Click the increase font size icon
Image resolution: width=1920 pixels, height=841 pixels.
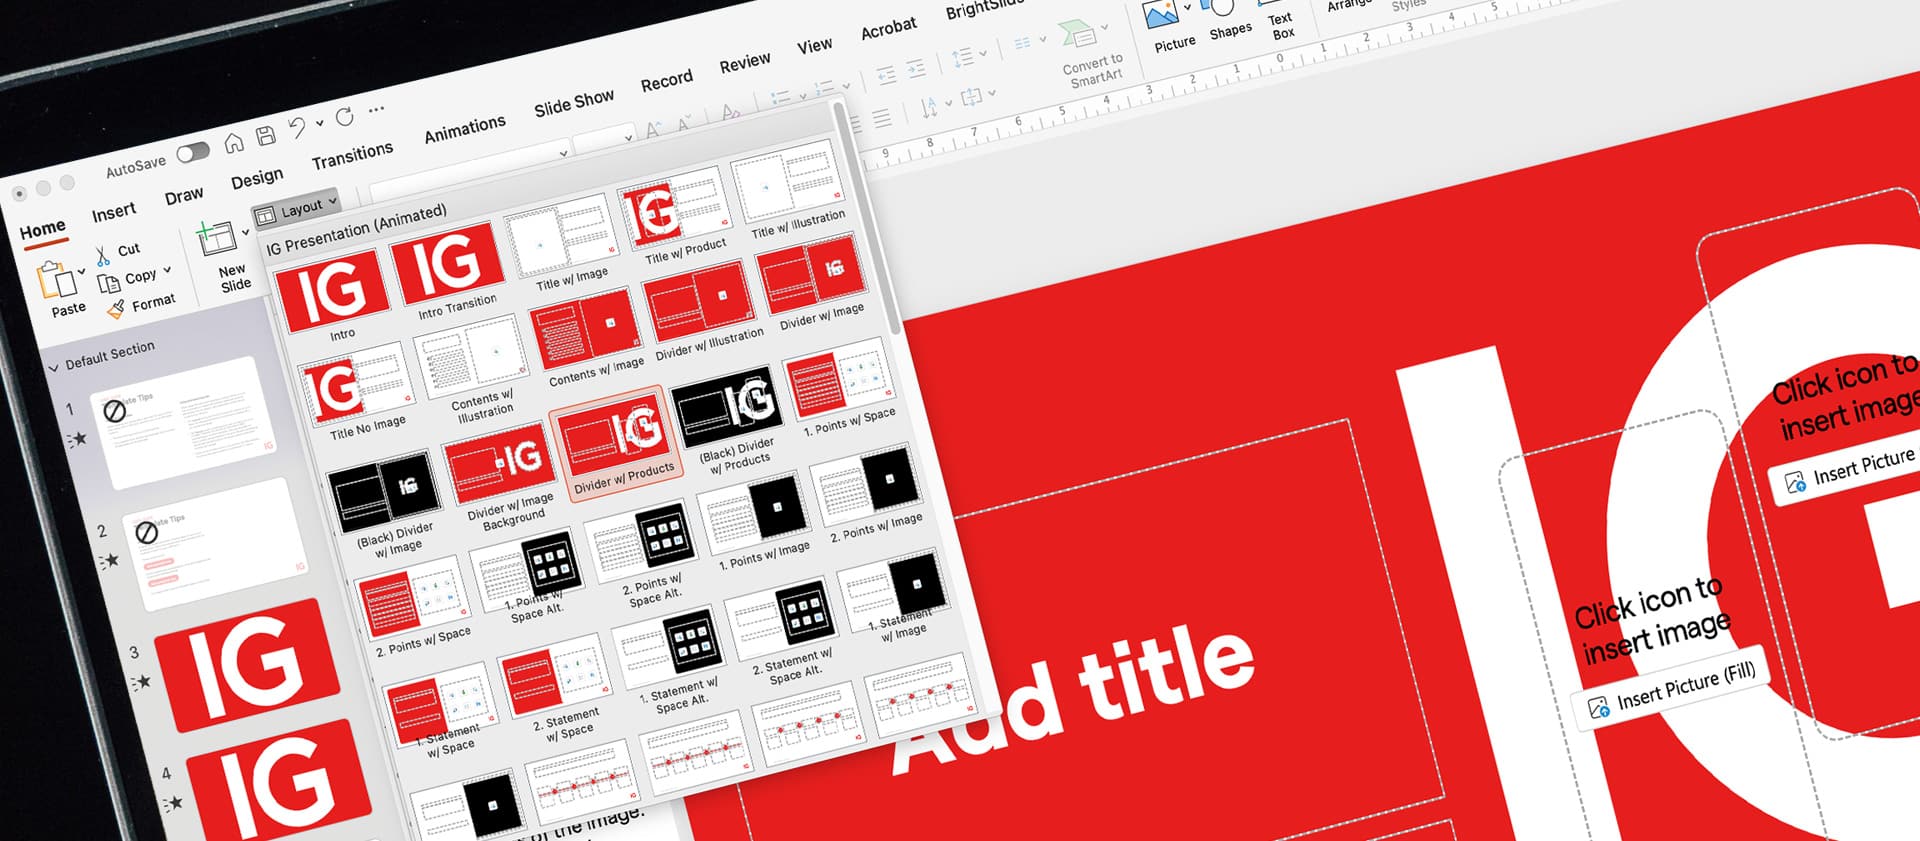point(653,130)
